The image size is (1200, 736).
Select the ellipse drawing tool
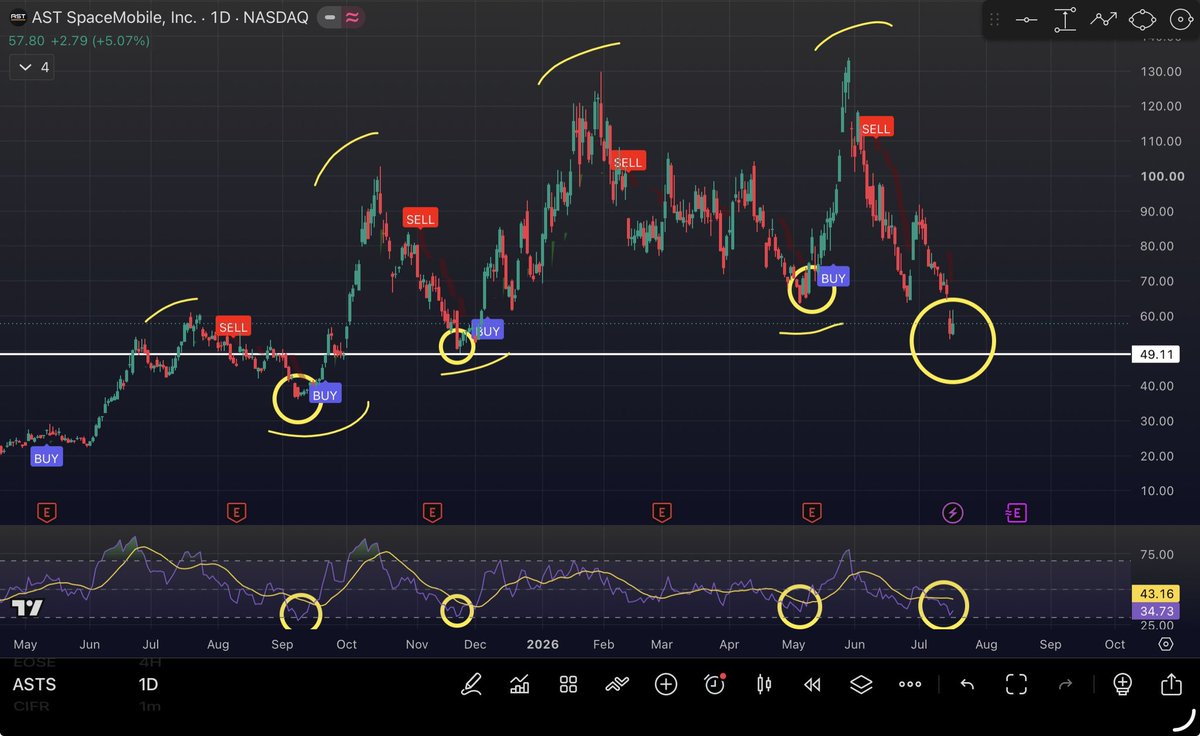[x=1142, y=19]
